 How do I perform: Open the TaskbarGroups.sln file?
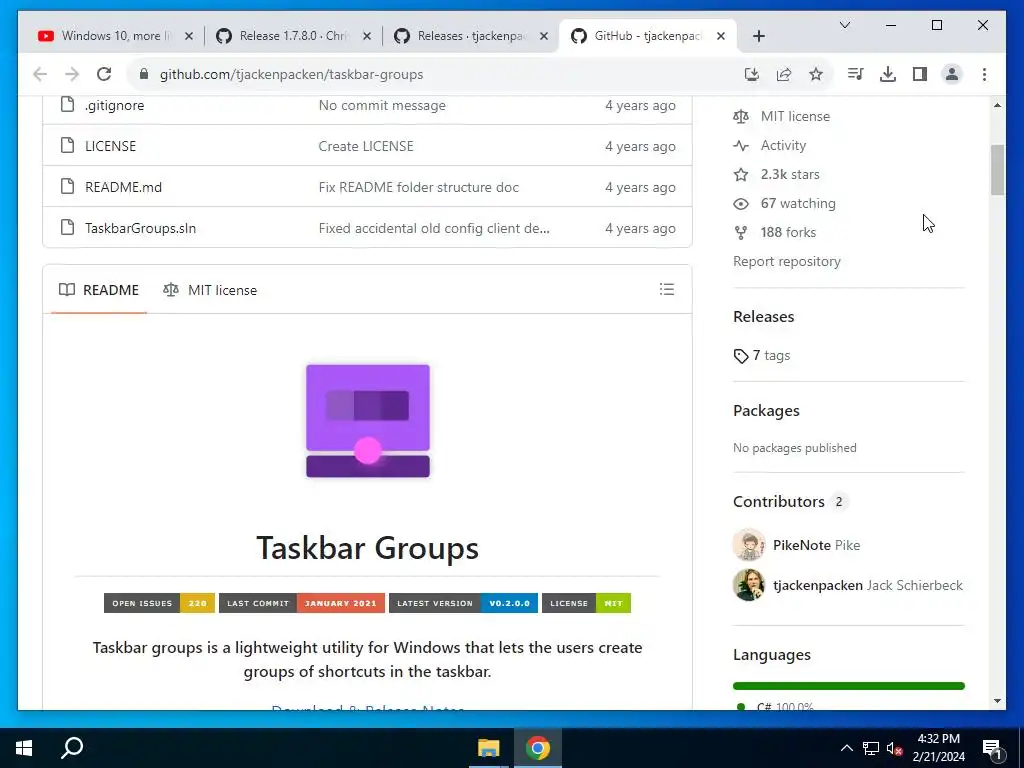tap(140, 229)
